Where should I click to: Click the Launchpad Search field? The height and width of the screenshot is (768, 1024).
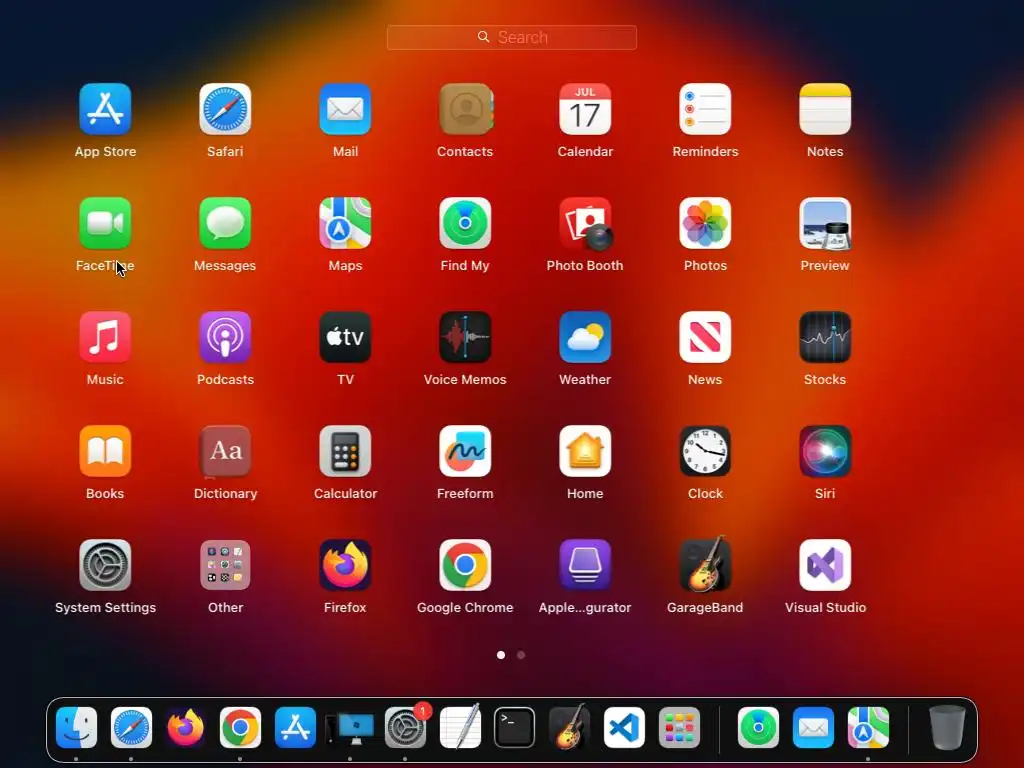click(512, 37)
